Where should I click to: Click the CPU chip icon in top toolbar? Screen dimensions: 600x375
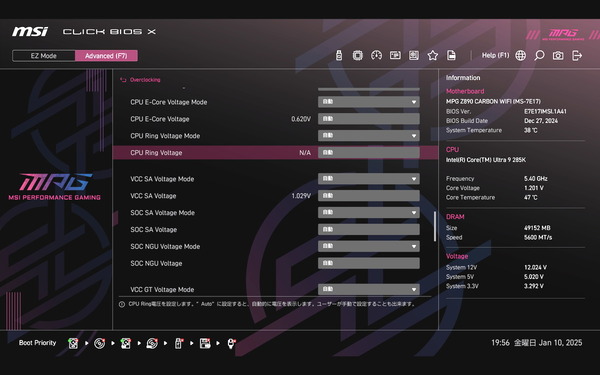357,55
